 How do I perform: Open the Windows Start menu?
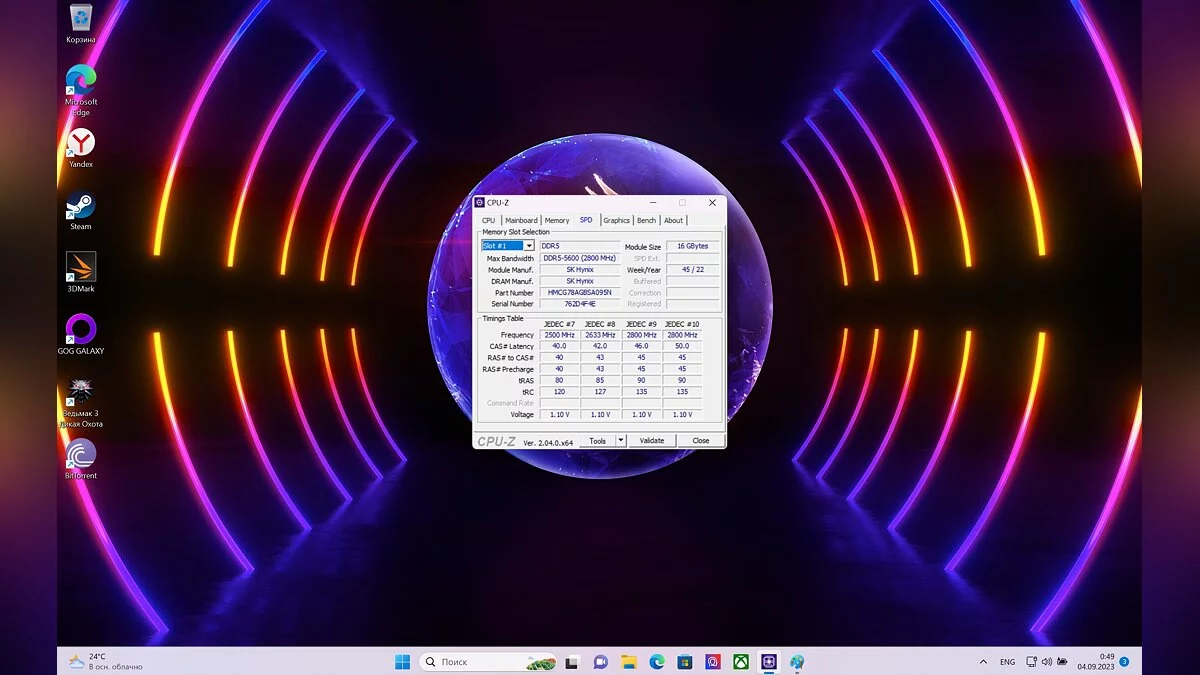(x=402, y=662)
